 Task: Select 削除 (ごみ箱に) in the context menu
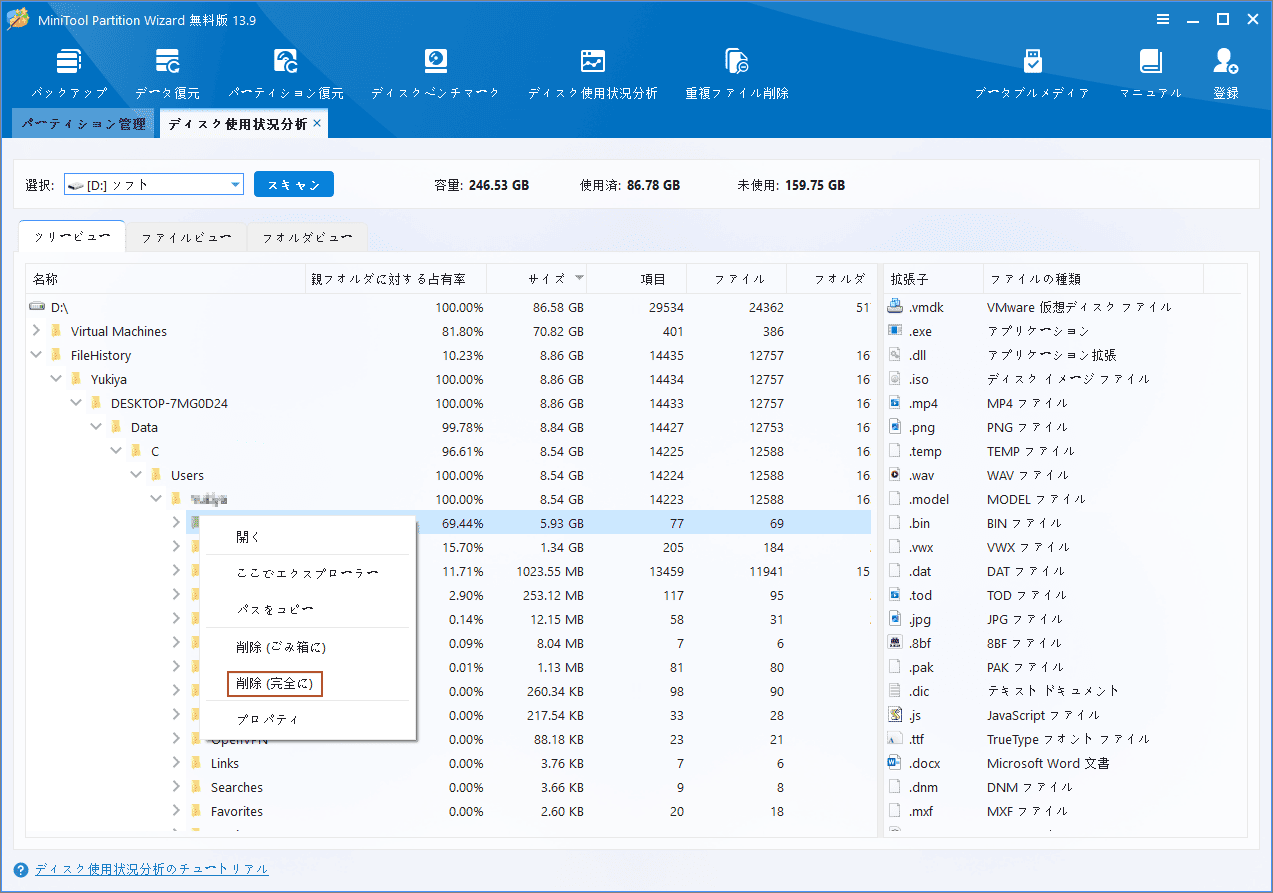[308, 647]
